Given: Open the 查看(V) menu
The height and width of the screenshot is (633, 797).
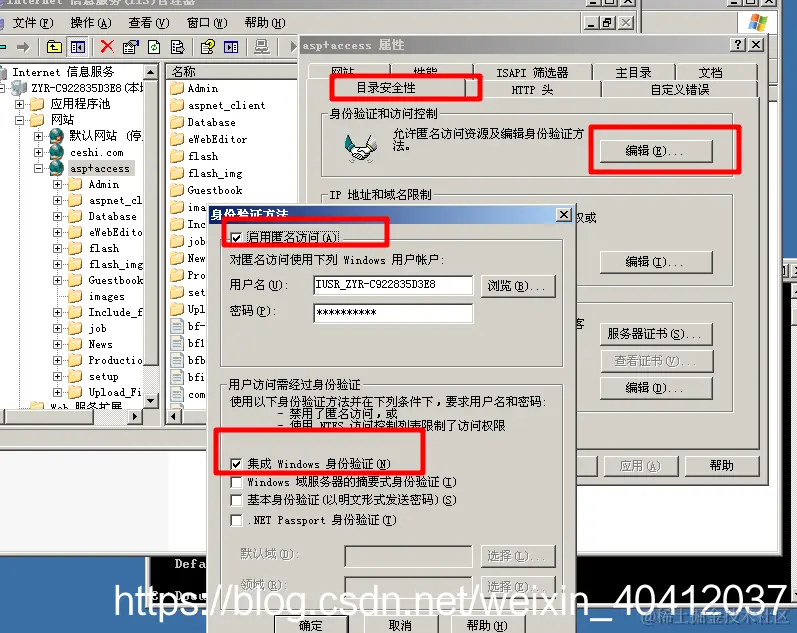Looking at the screenshot, I should 148,23.
